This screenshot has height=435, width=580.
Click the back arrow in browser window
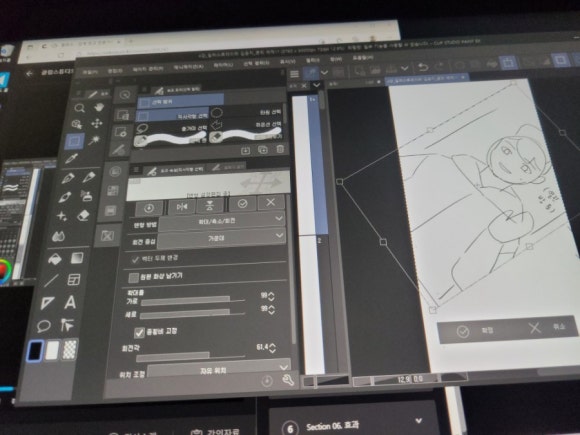tap(30, 74)
